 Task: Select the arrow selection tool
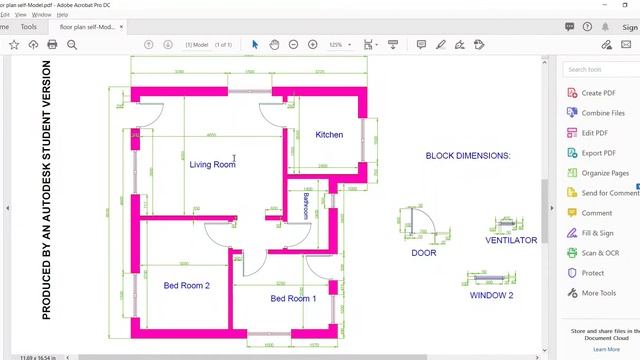255,44
